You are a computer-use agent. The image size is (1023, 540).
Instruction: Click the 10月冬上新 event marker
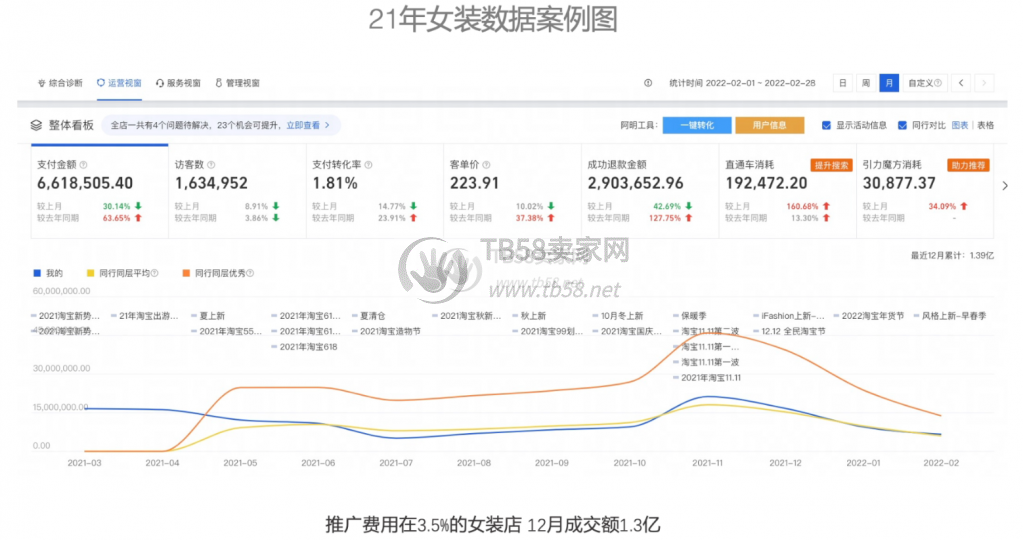click(x=617, y=316)
